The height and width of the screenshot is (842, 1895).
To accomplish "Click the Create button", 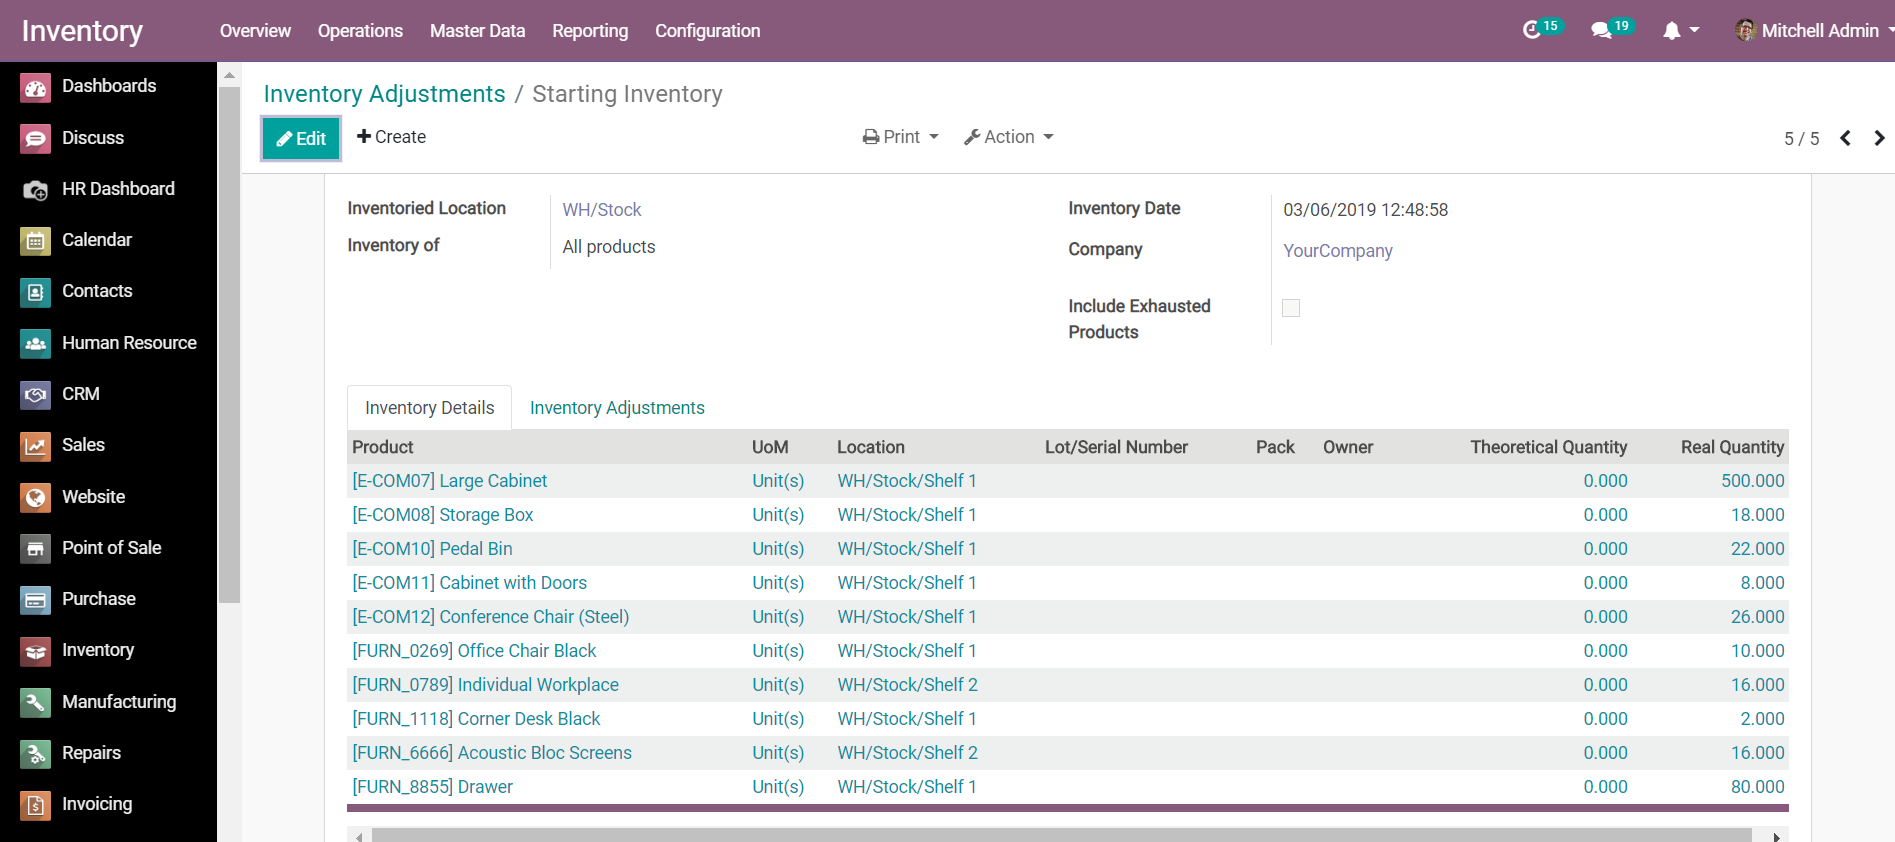I will (x=391, y=137).
